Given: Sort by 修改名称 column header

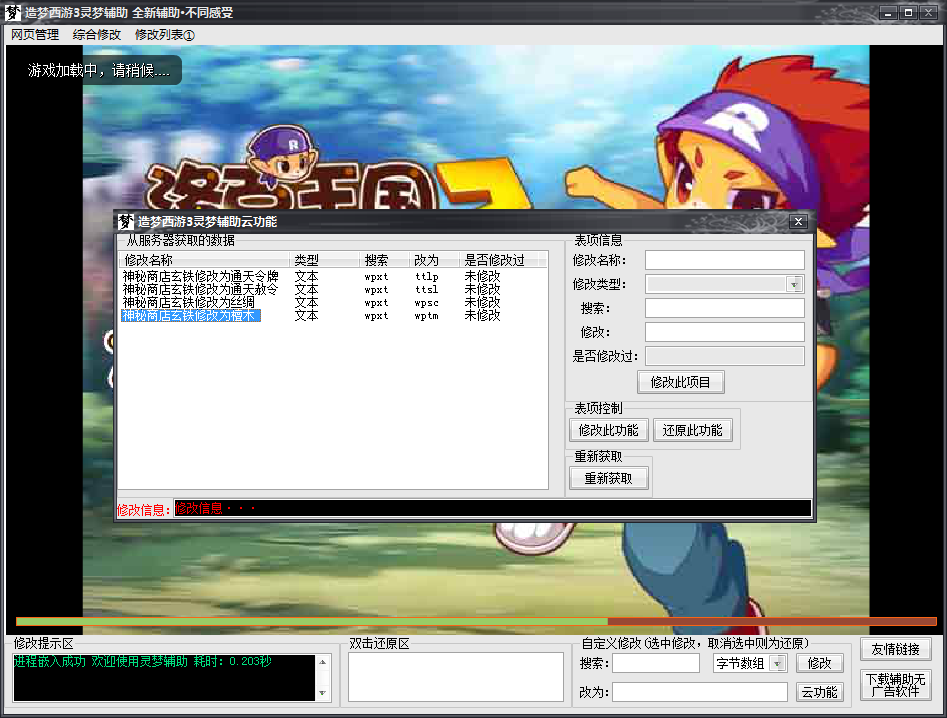Looking at the screenshot, I should point(204,260).
